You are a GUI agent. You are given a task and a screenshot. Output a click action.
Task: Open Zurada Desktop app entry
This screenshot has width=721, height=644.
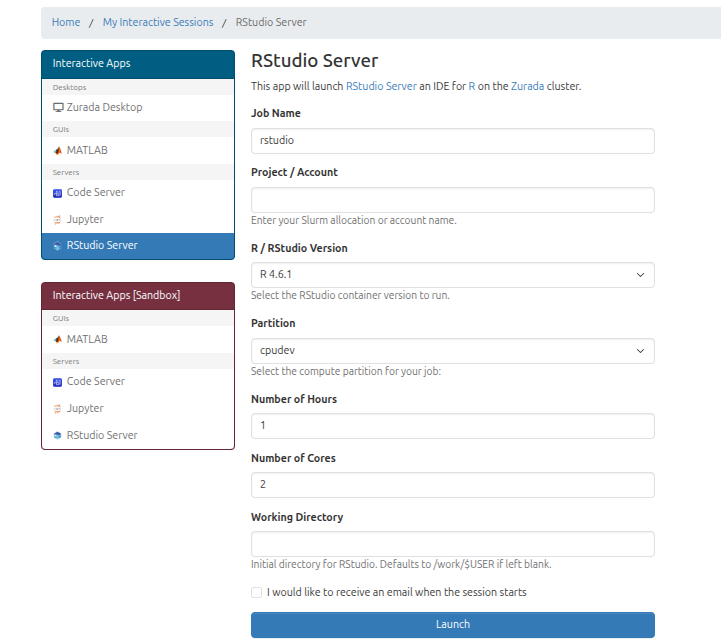click(138, 108)
